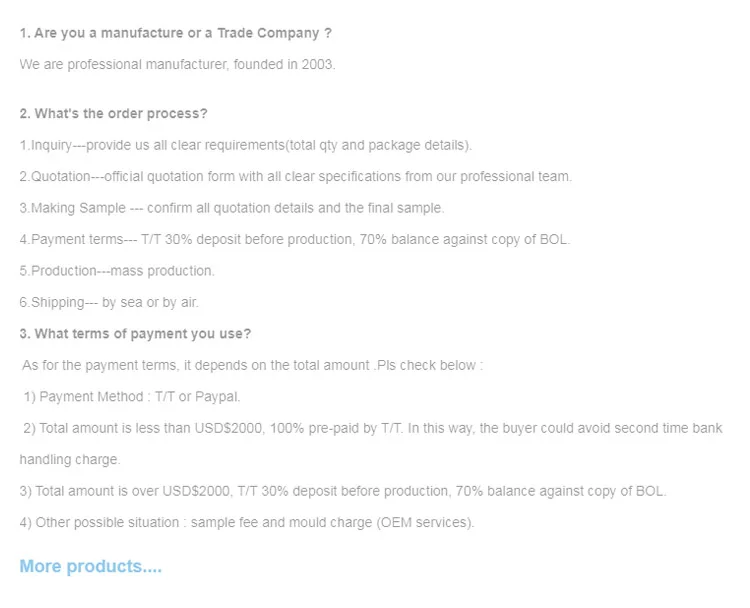Click the manufacture or Trade Company question heading
The height and width of the screenshot is (608, 750).
click(175, 33)
